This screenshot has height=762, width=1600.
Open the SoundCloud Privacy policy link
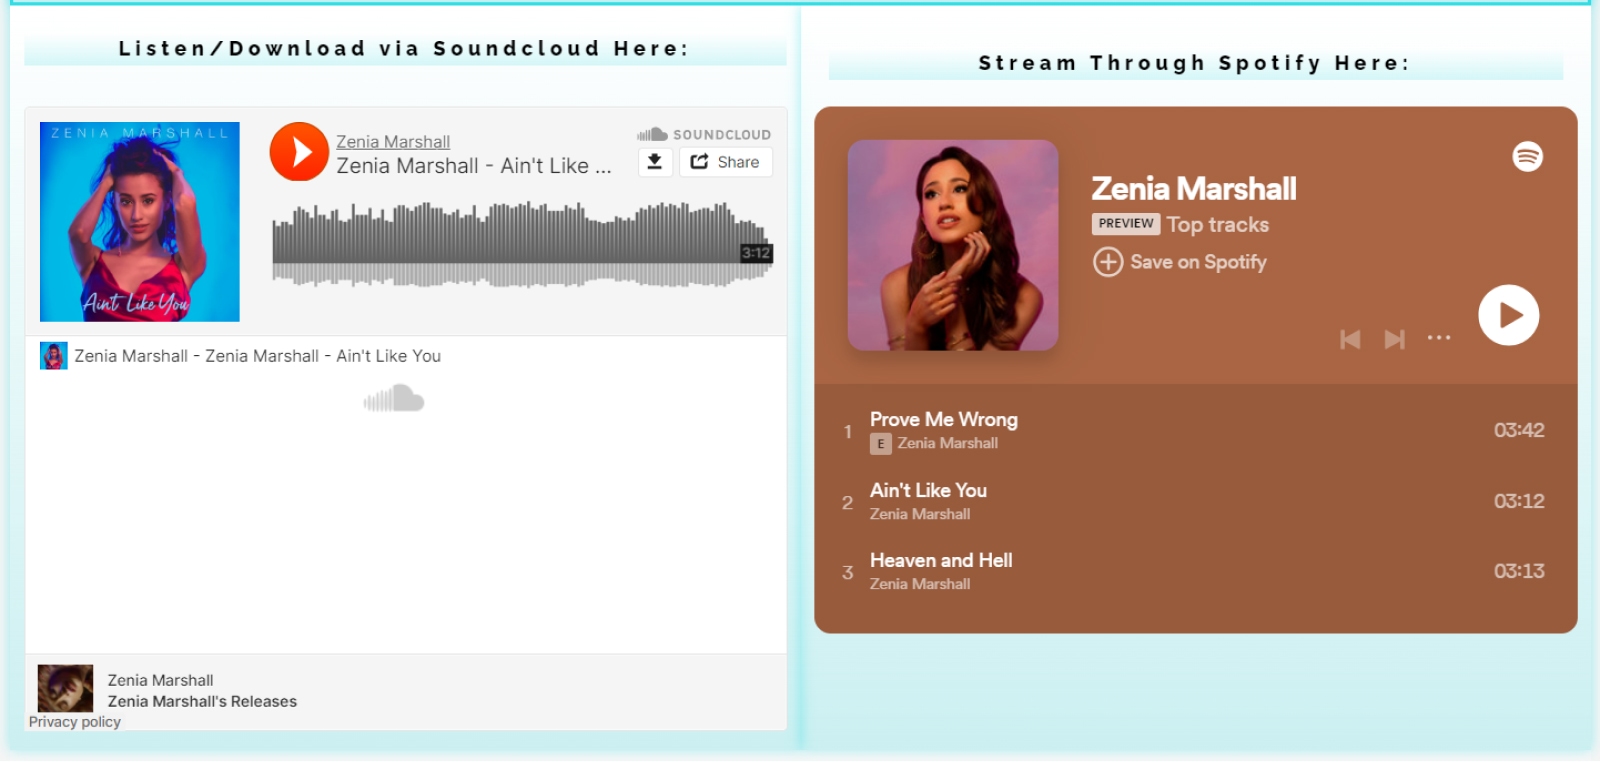pyautogui.click(x=75, y=722)
